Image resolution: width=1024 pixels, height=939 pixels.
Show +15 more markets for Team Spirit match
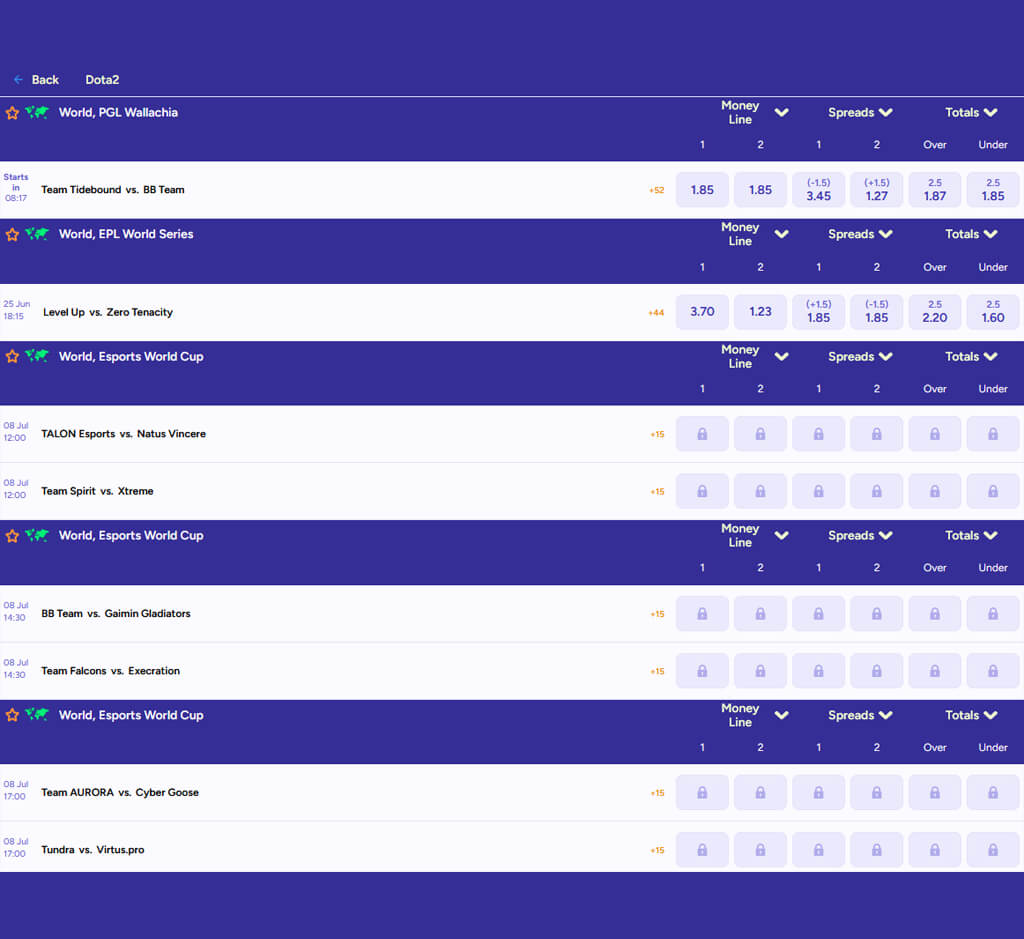click(x=657, y=492)
